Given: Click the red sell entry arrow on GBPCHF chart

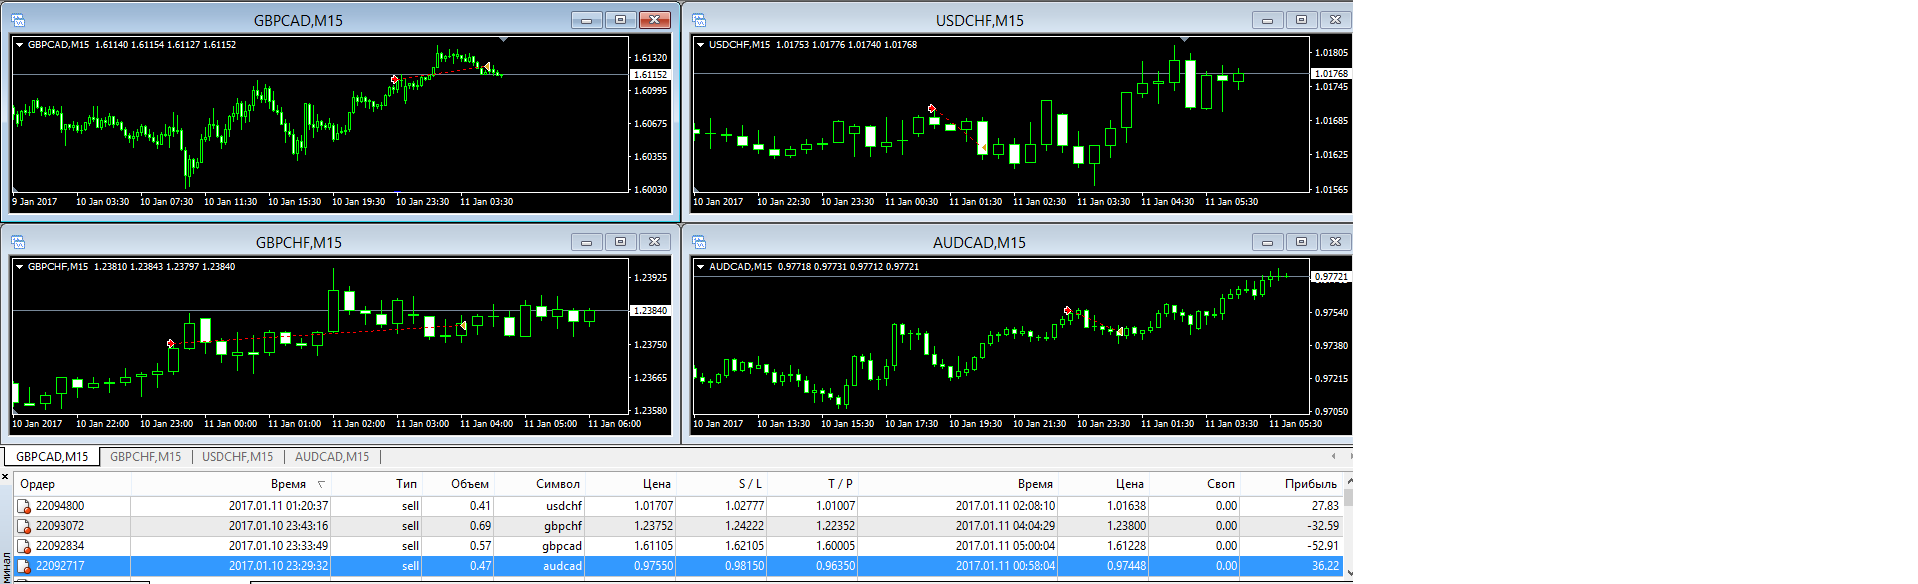Looking at the screenshot, I should [171, 343].
